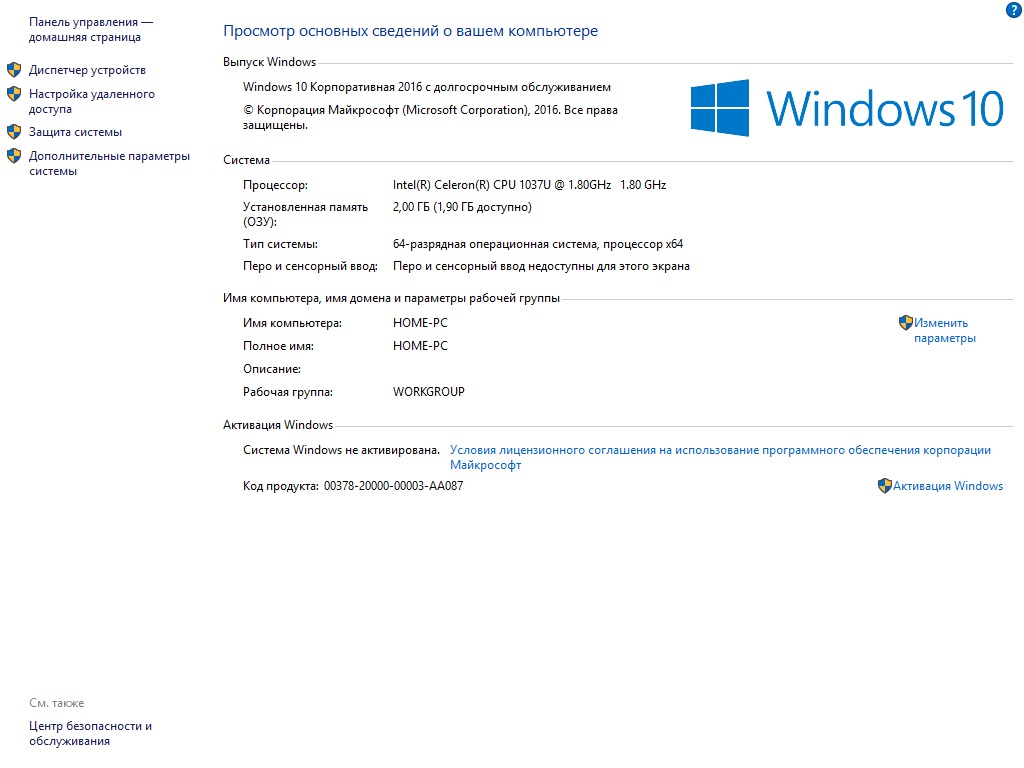This screenshot has width=1024, height=768.
Task: Click the Процессор: label
Action: click(x=276, y=185)
